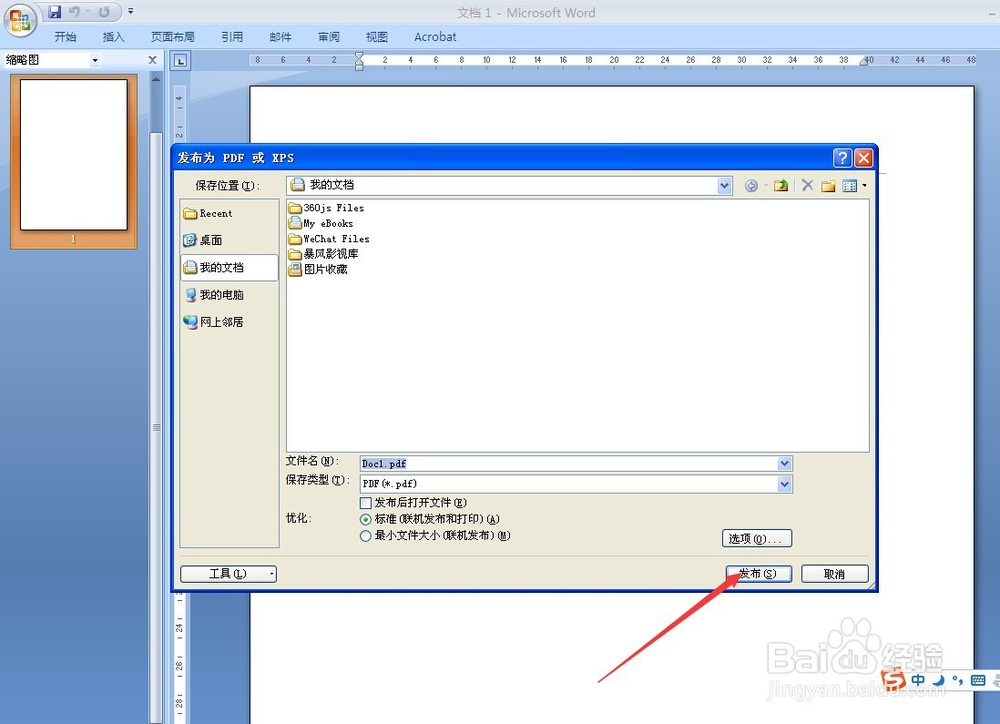
Task: Open the 插入 ribbon tab
Action: click(114, 37)
